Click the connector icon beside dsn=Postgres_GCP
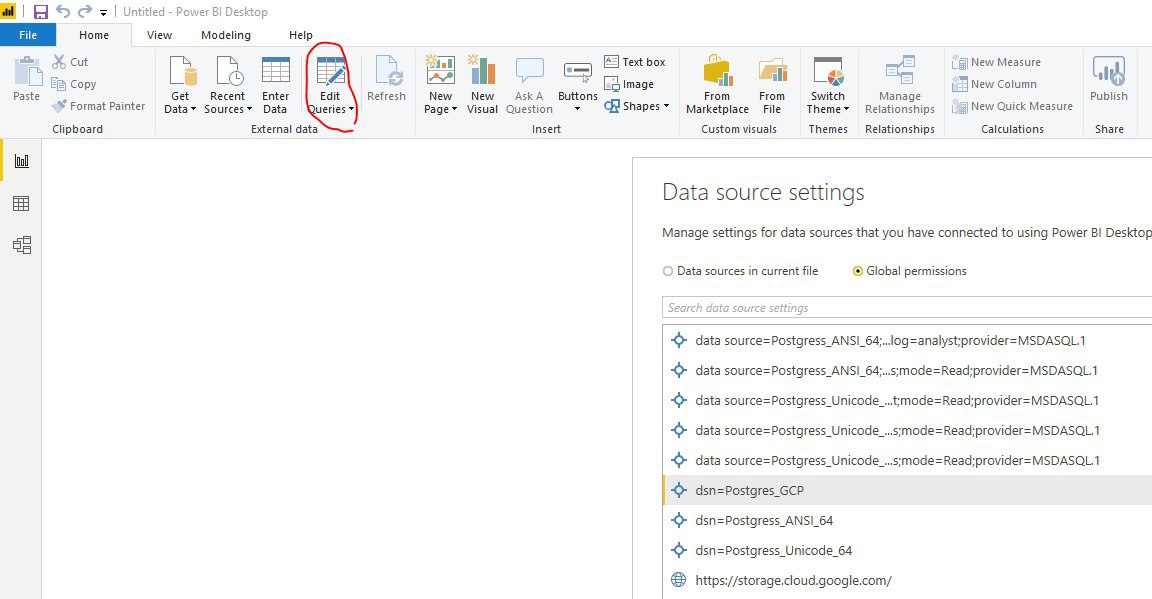This screenshot has height=599, width=1152. point(679,490)
